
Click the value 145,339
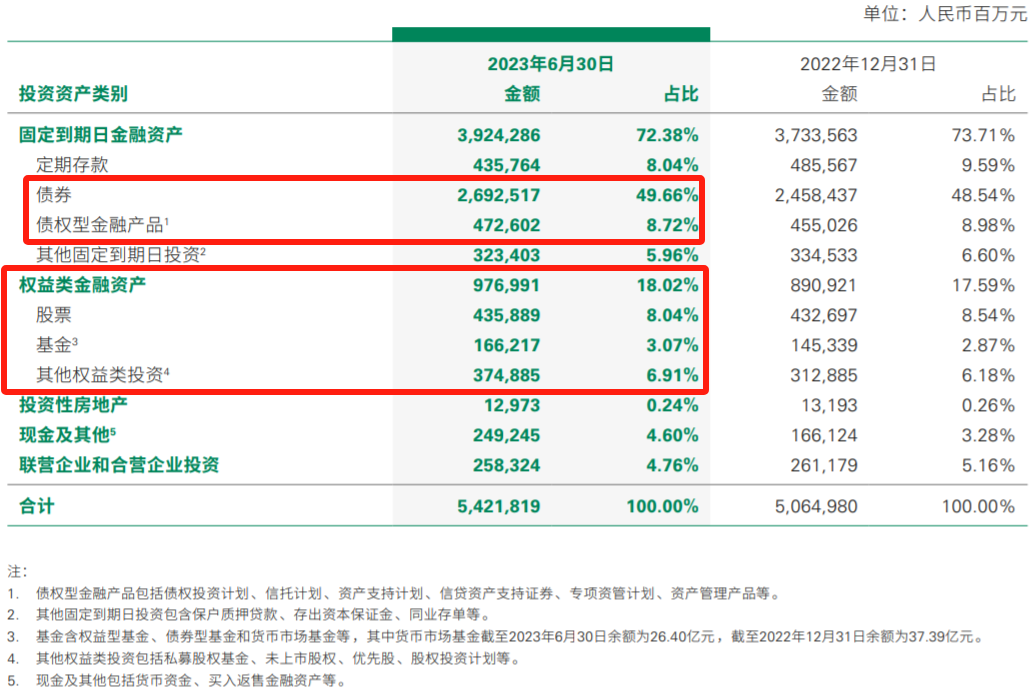[x=824, y=346]
